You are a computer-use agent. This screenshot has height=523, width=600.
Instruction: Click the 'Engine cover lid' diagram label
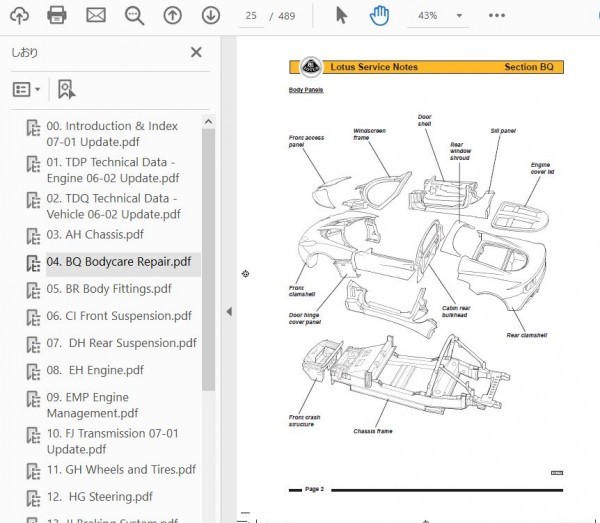[542, 168]
